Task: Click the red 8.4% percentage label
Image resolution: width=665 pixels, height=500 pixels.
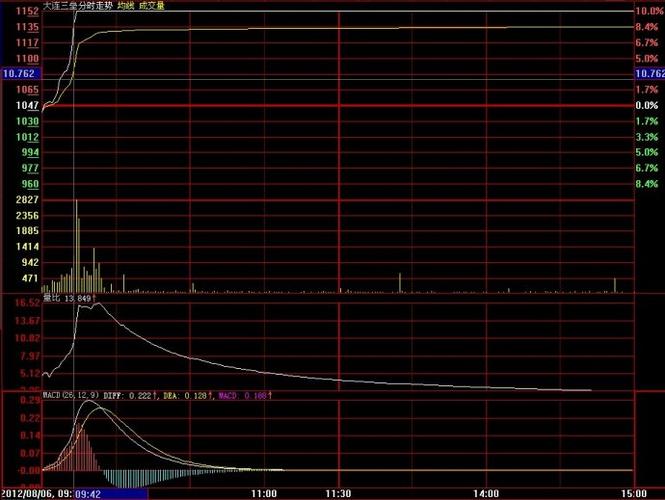Action: [x=647, y=27]
